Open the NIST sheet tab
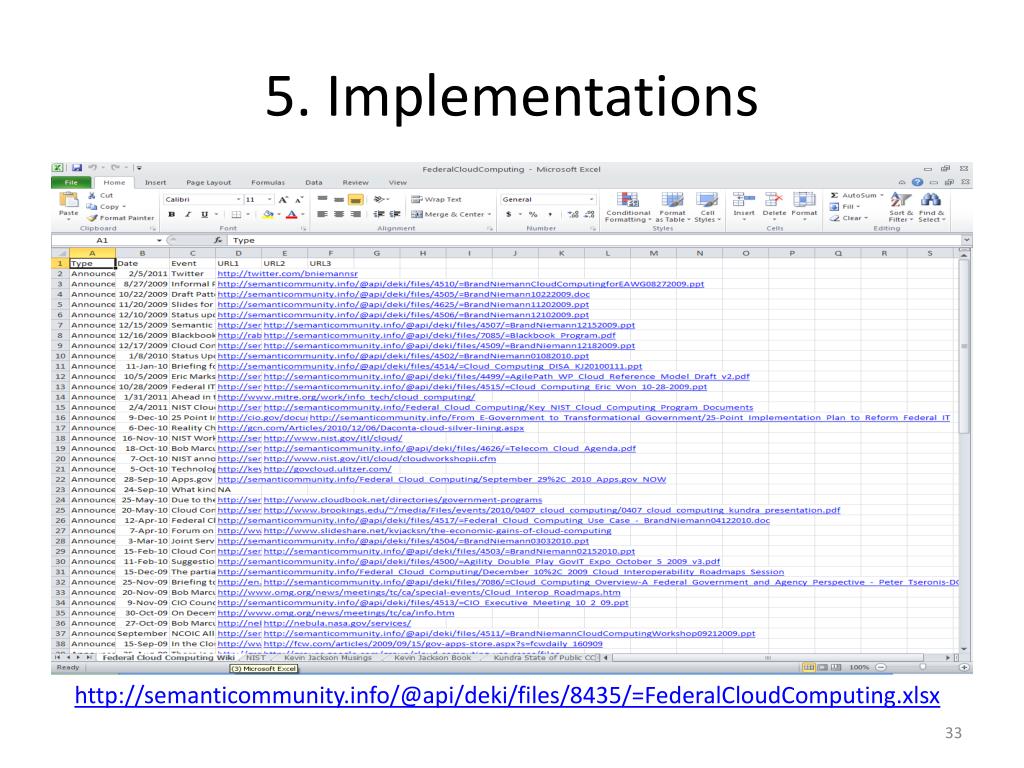This screenshot has width=1024, height=768. point(256,658)
